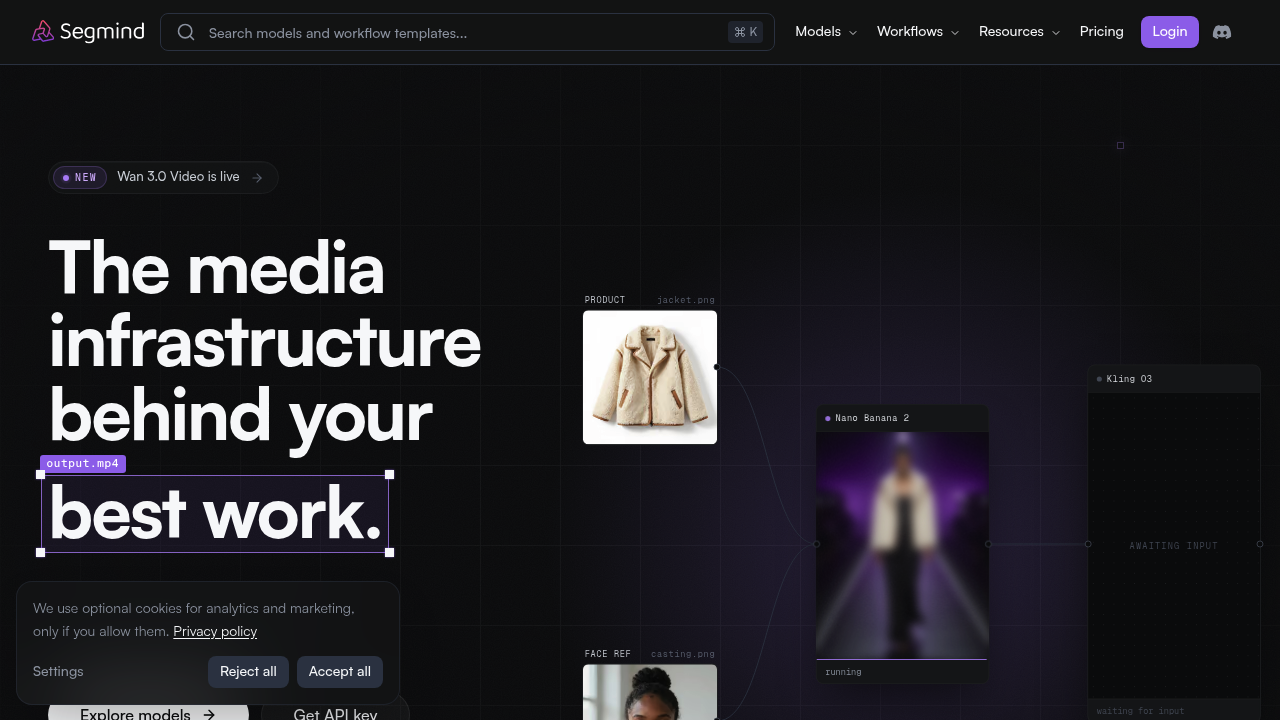Click the Segmind logo icon
The height and width of the screenshot is (720, 1280).
pos(42,32)
